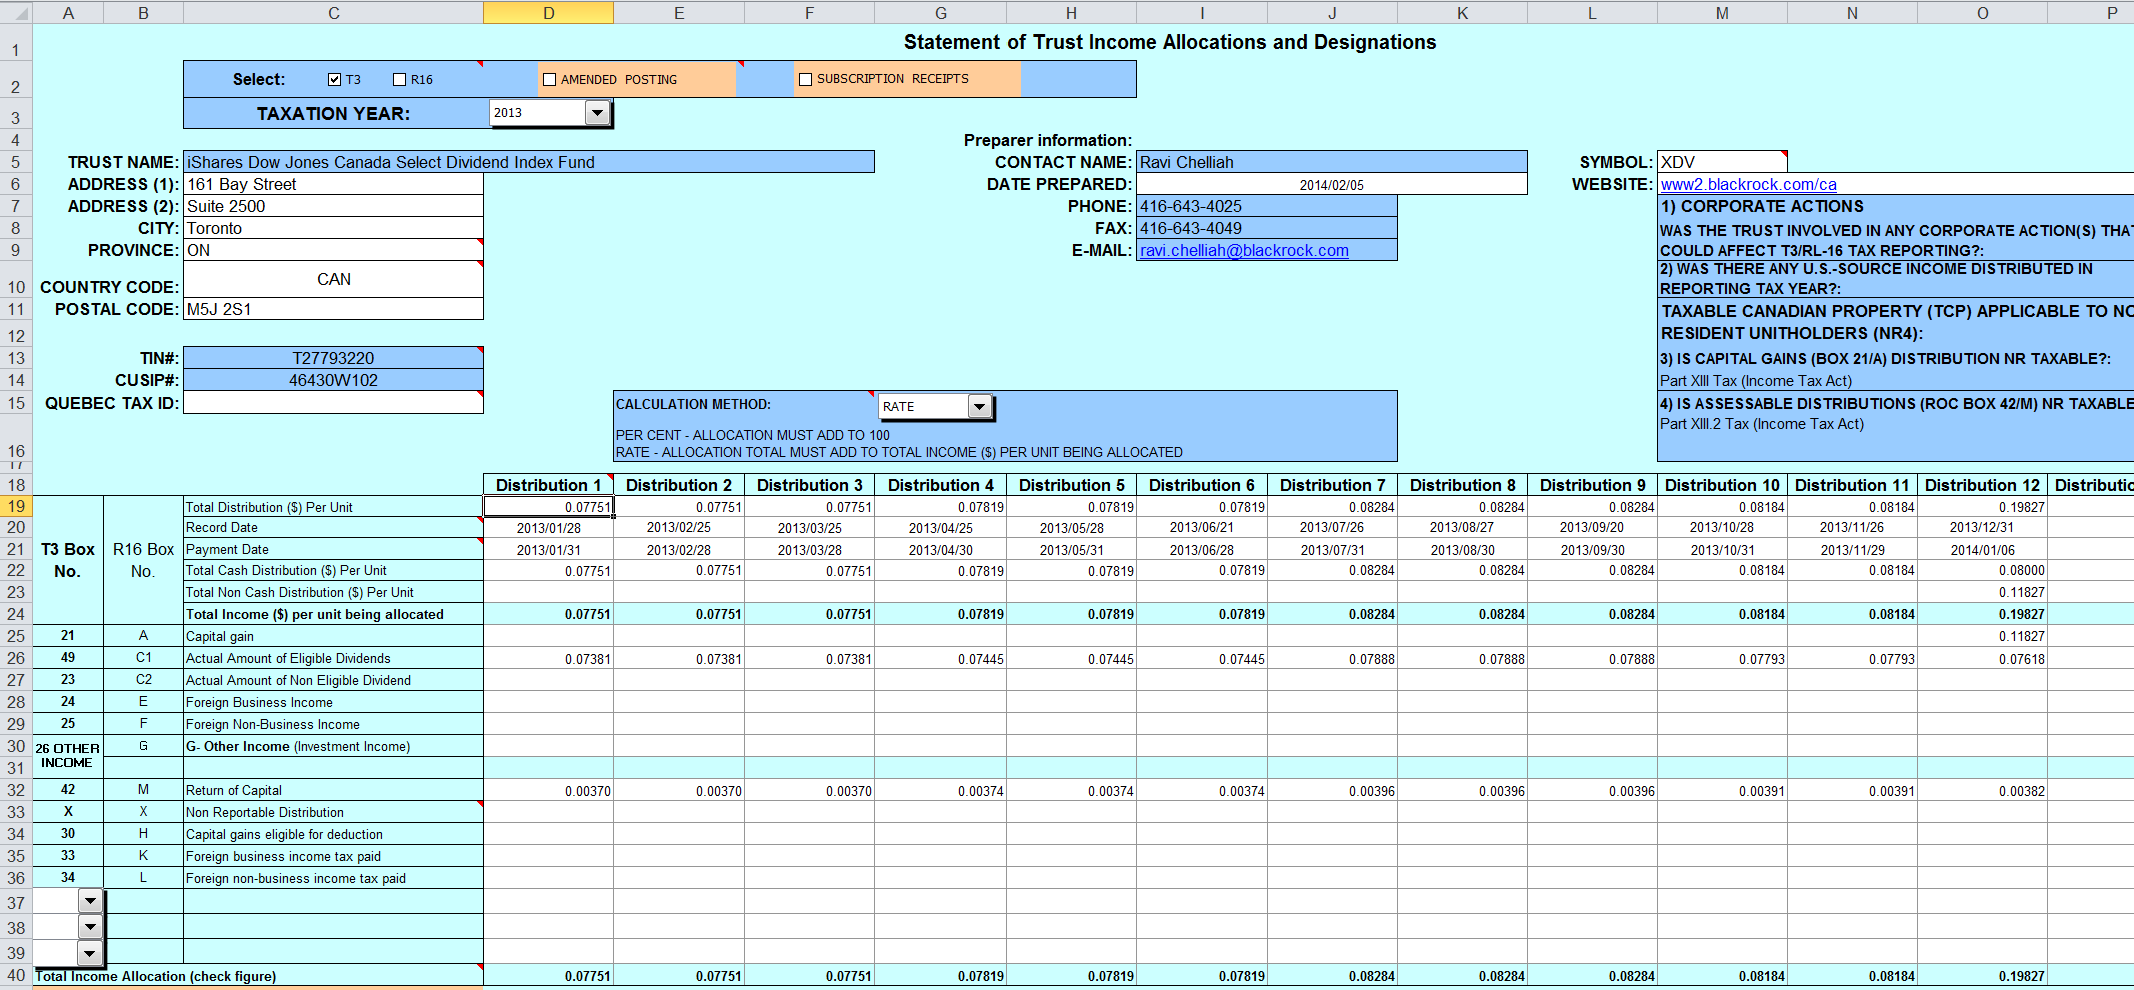The height and width of the screenshot is (990, 2134).
Task: Select the check figure total 0.19827
Action: [x=1982, y=976]
